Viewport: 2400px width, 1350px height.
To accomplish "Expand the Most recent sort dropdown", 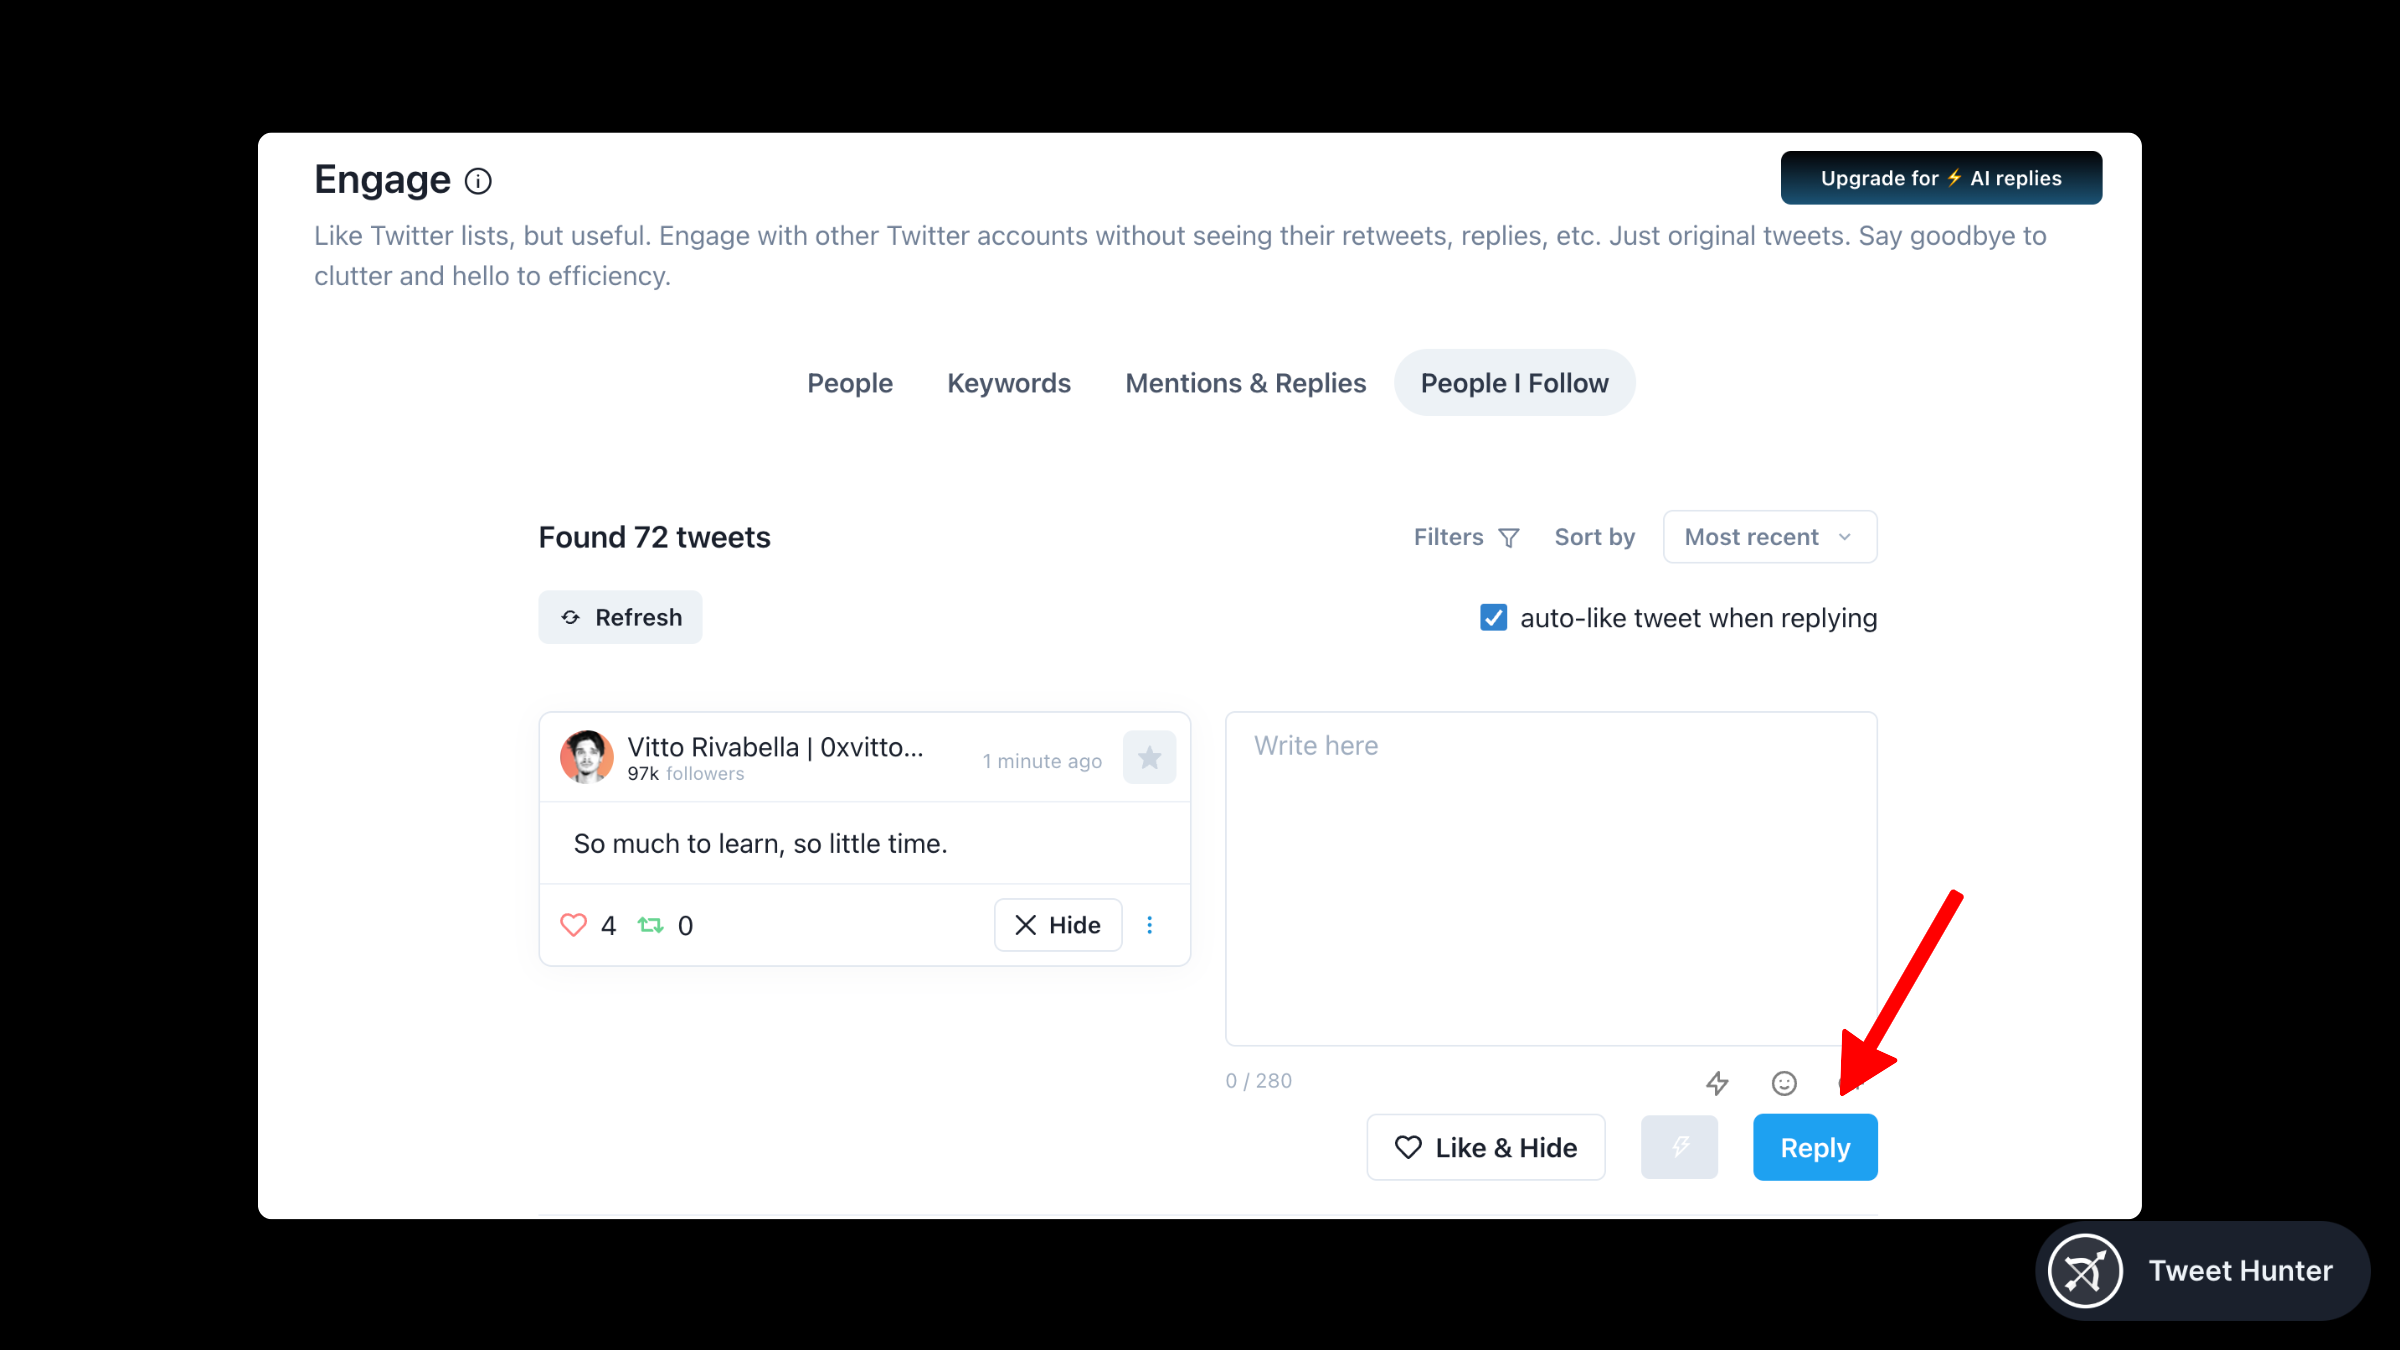I will pyautogui.click(x=1769, y=537).
